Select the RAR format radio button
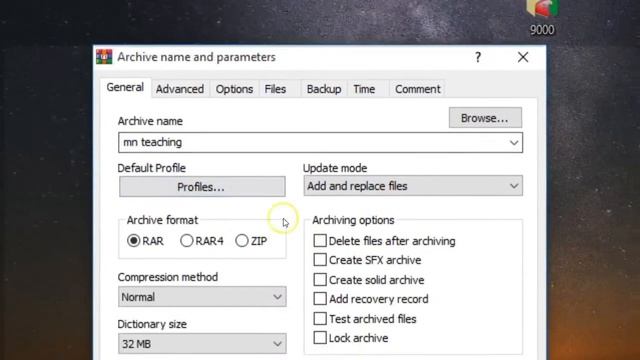The height and width of the screenshot is (360, 640). click(133, 241)
